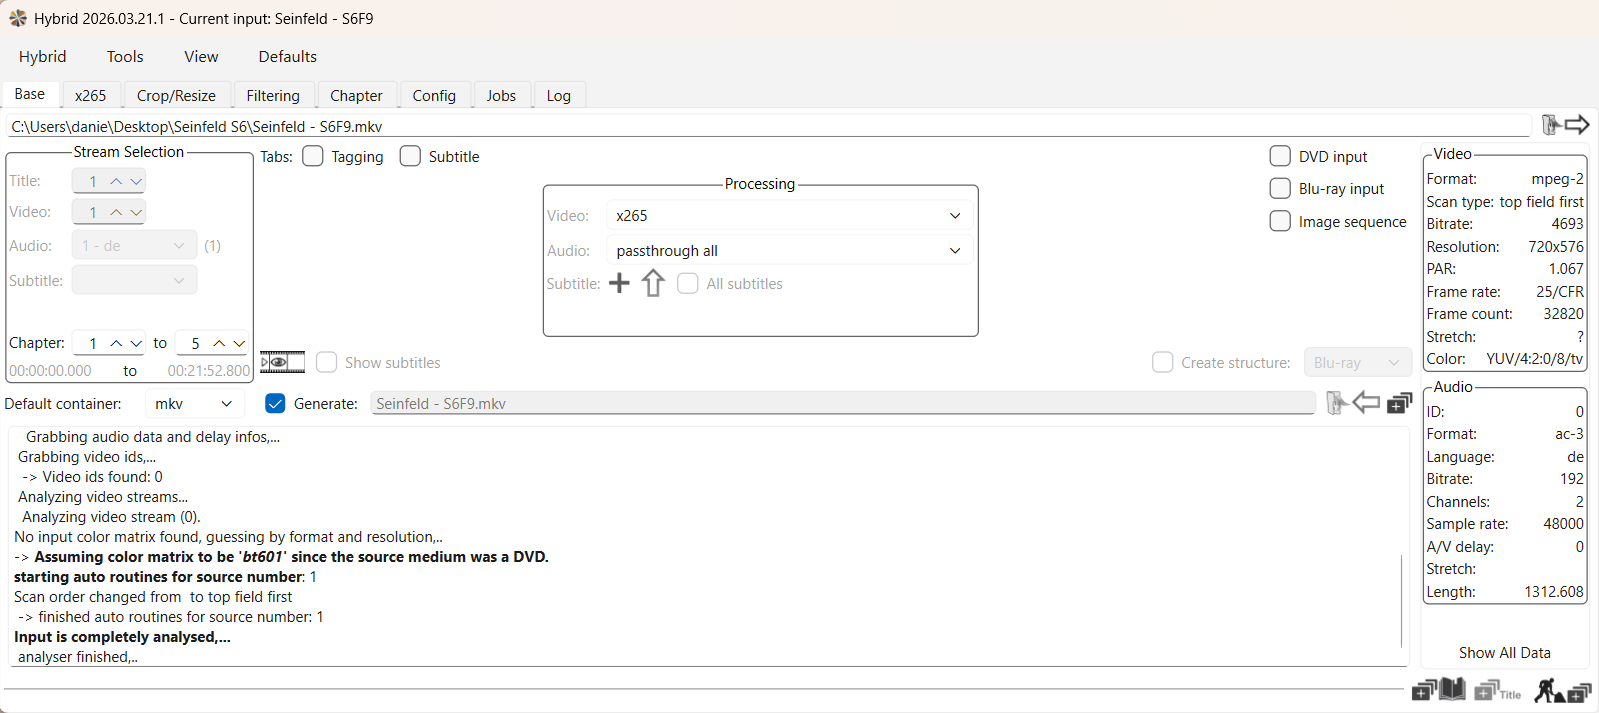
Task: Click the worker digging icon
Action: [1549, 690]
